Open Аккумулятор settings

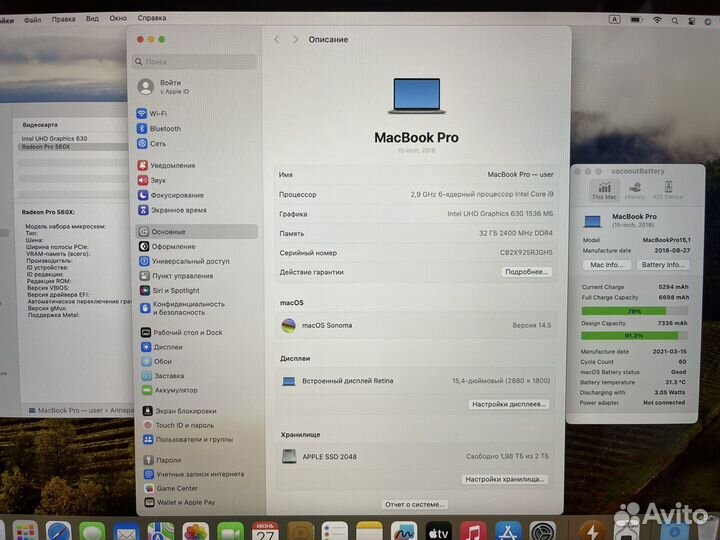(169, 390)
